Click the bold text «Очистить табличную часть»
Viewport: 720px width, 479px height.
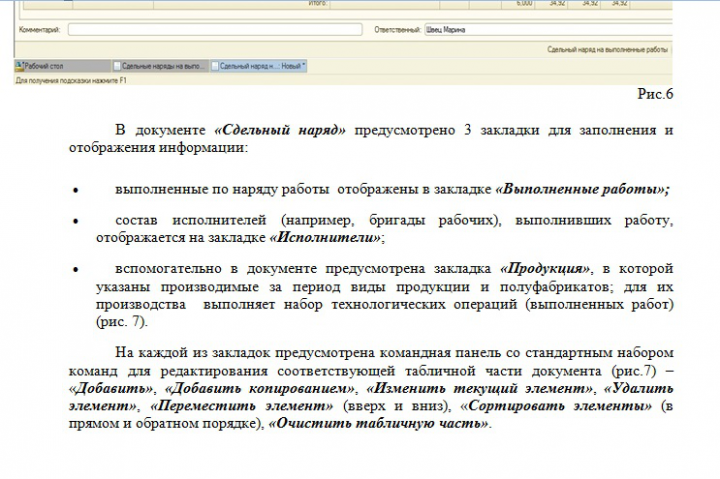click(x=379, y=423)
